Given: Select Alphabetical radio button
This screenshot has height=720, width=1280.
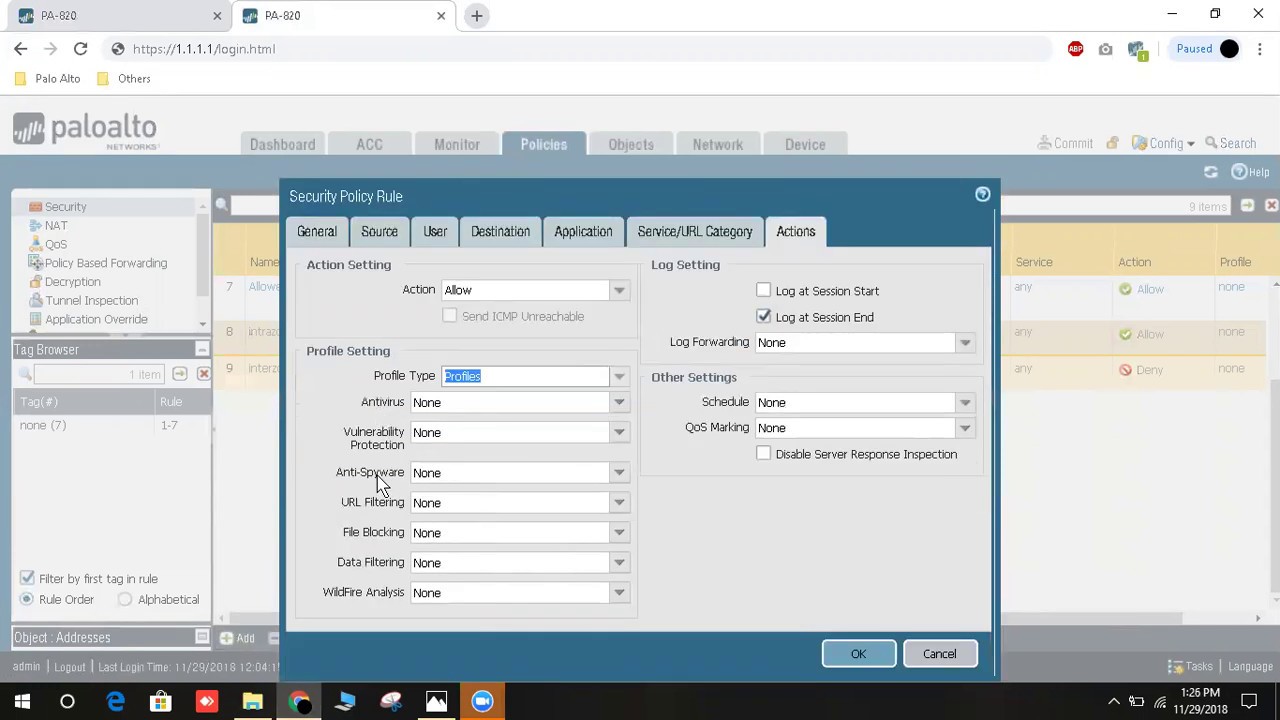Looking at the screenshot, I should [x=125, y=599].
